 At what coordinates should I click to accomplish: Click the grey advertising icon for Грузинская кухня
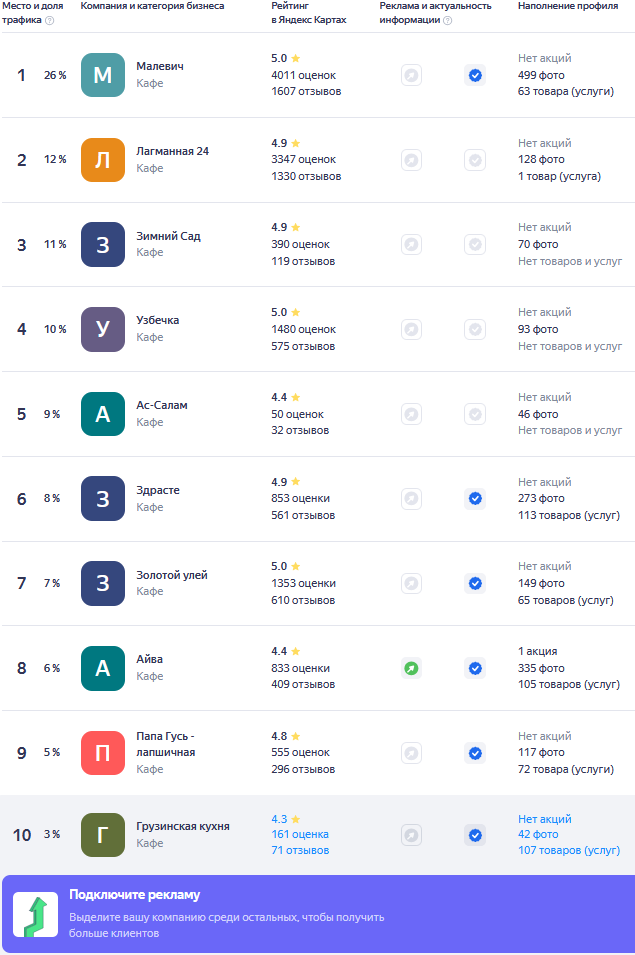pyautogui.click(x=411, y=835)
